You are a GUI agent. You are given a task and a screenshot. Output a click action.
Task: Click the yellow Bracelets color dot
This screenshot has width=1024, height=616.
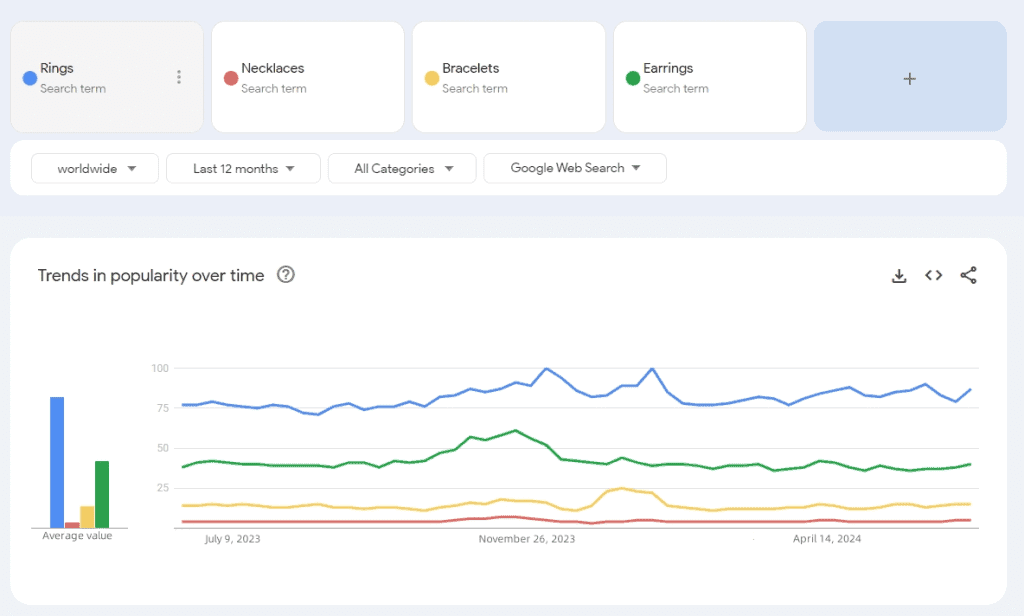432,78
